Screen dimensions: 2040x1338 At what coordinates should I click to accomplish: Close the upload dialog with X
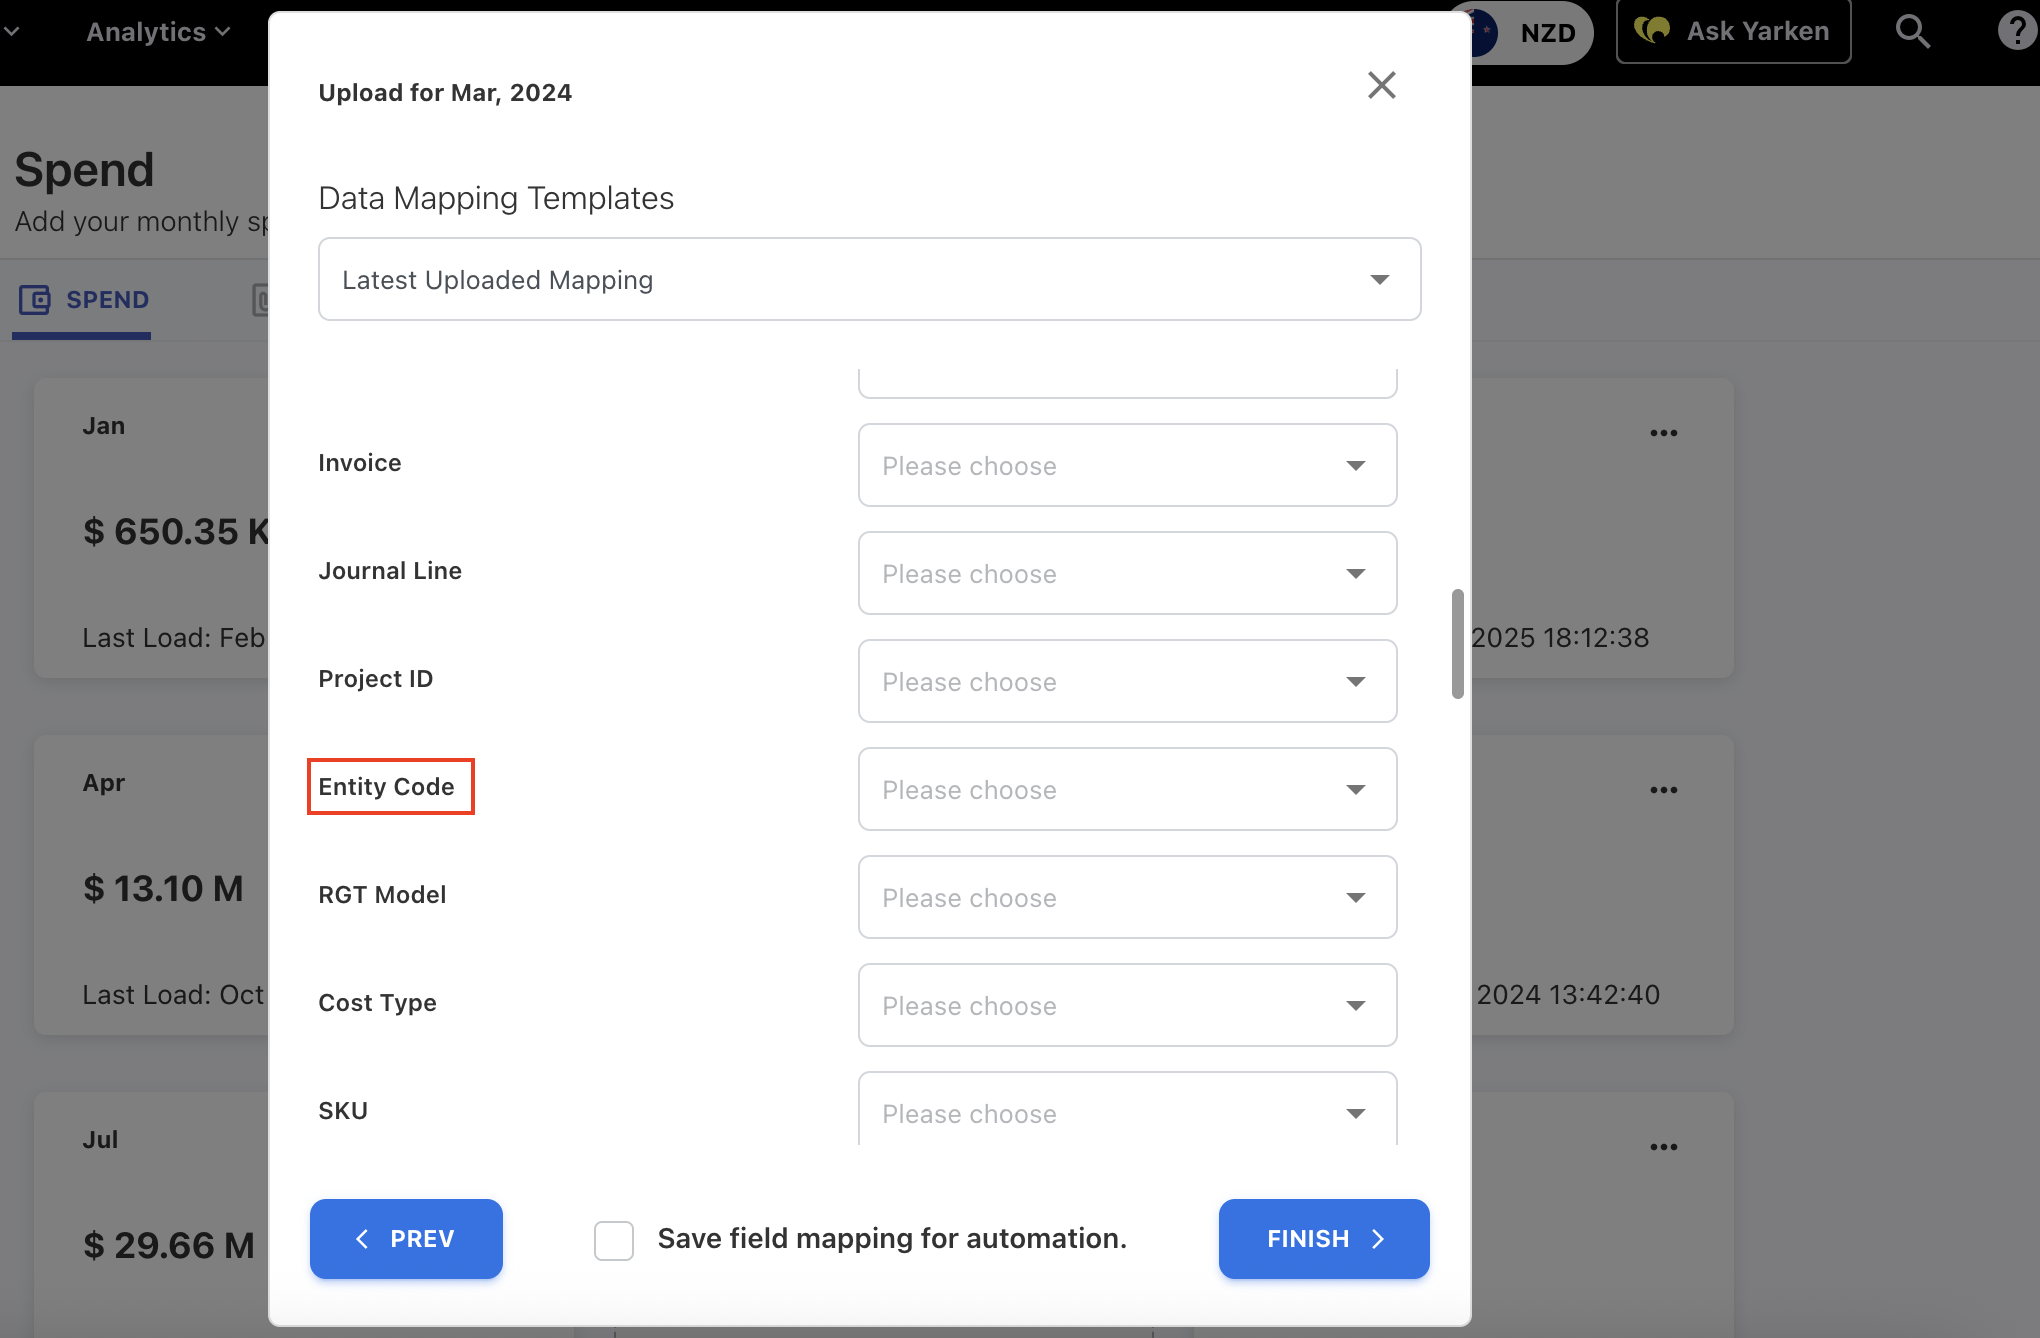pyautogui.click(x=1381, y=85)
